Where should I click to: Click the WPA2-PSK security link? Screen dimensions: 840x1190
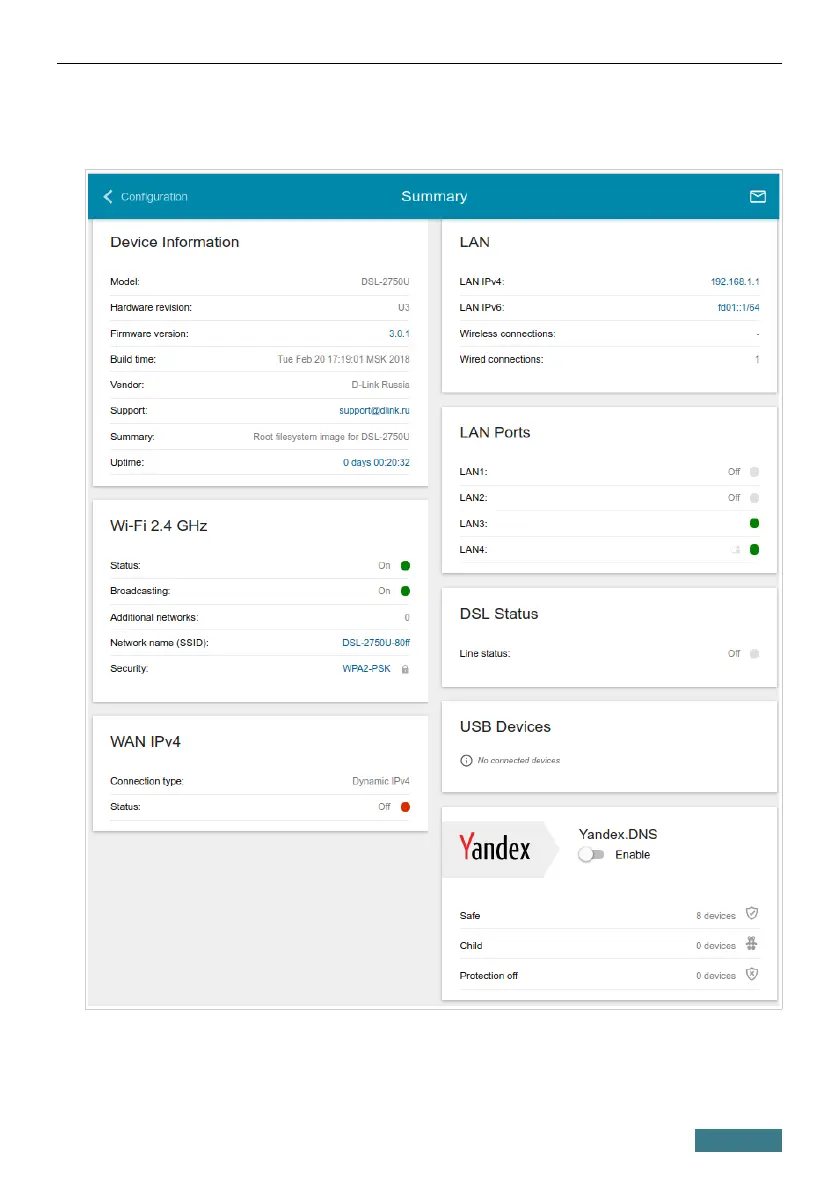(367, 669)
